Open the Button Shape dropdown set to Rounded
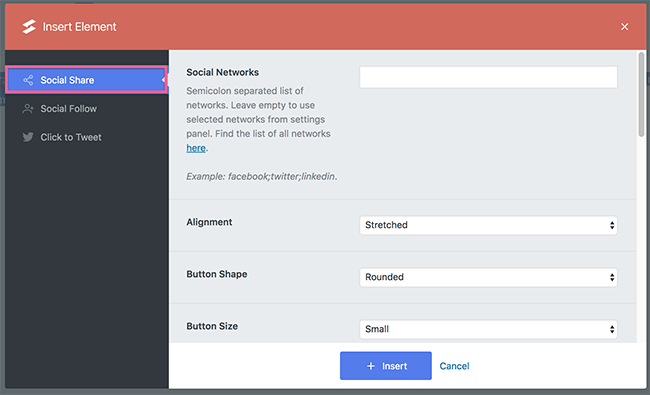 (488, 277)
